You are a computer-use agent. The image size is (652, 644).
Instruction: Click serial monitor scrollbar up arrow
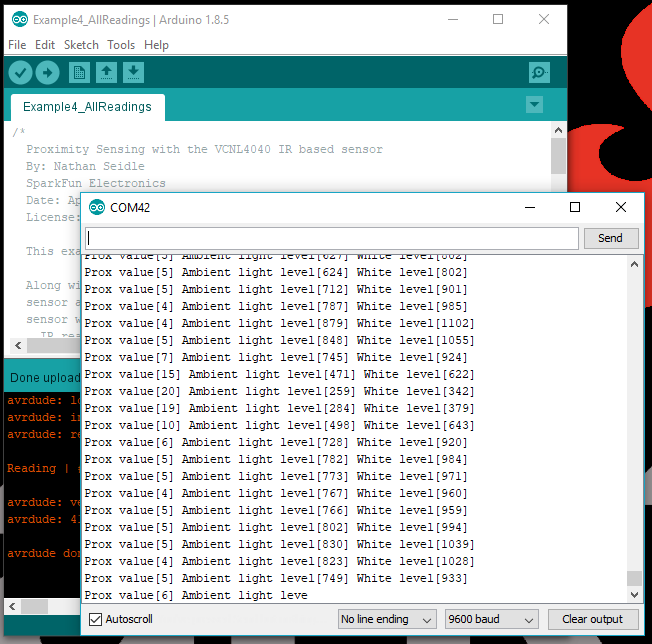click(634, 264)
